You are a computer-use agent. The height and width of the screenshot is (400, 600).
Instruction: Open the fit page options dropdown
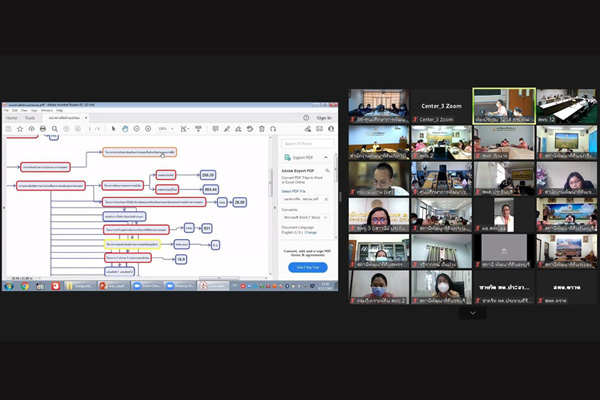185,129
